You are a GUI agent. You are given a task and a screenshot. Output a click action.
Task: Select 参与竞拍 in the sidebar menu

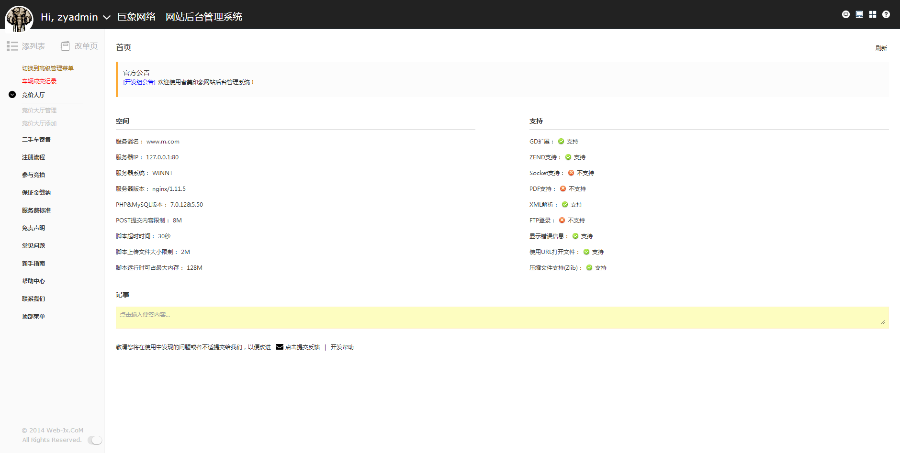(33, 175)
